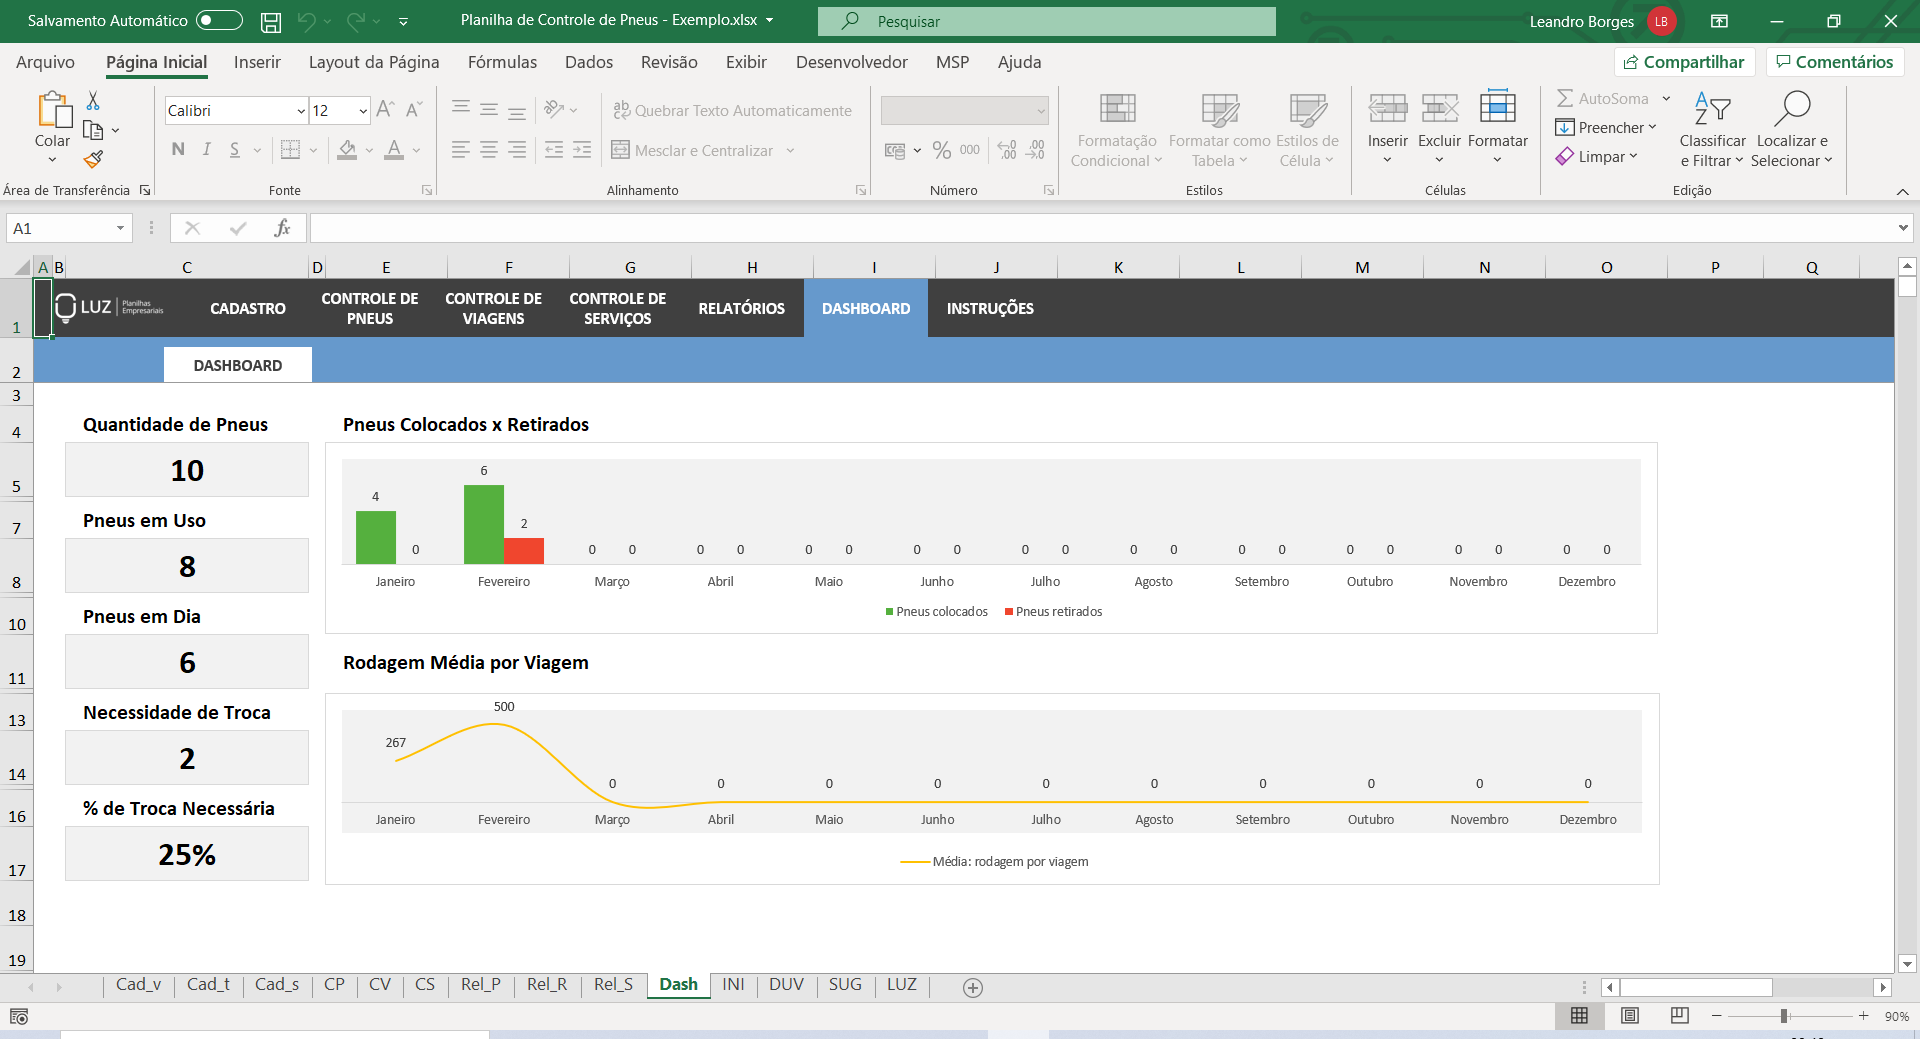
Task: Open Formatar como Tabela menu
Action: [x=1220, y=130]
